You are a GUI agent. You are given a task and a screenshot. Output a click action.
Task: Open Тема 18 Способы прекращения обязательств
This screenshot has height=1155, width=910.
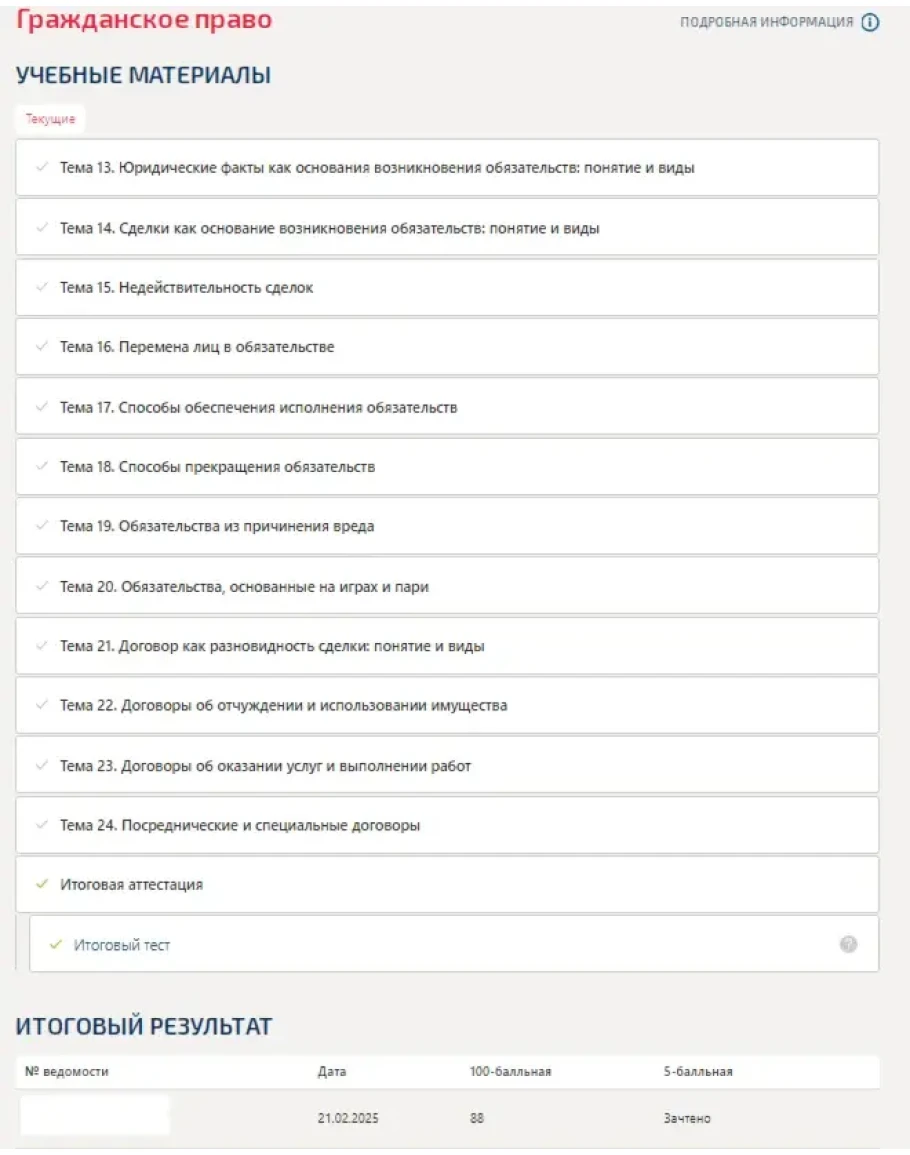point(217,467)
